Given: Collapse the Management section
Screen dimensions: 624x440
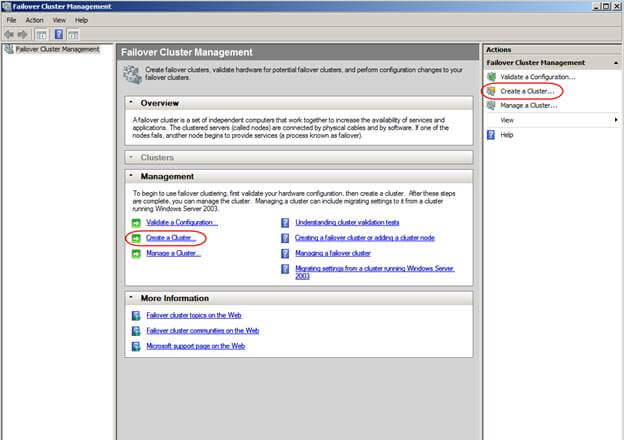Looking at the screenshot, I should pos(131,176).
